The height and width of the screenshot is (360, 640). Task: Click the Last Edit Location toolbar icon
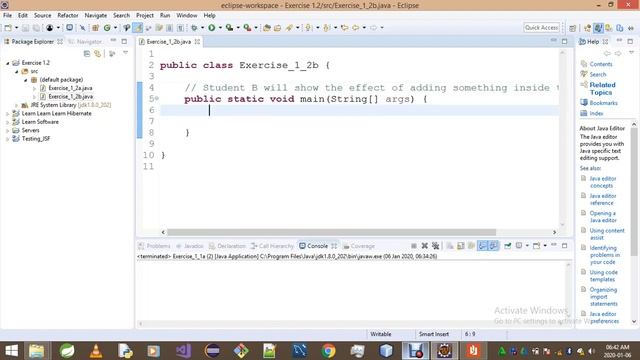tap(344, 28)
